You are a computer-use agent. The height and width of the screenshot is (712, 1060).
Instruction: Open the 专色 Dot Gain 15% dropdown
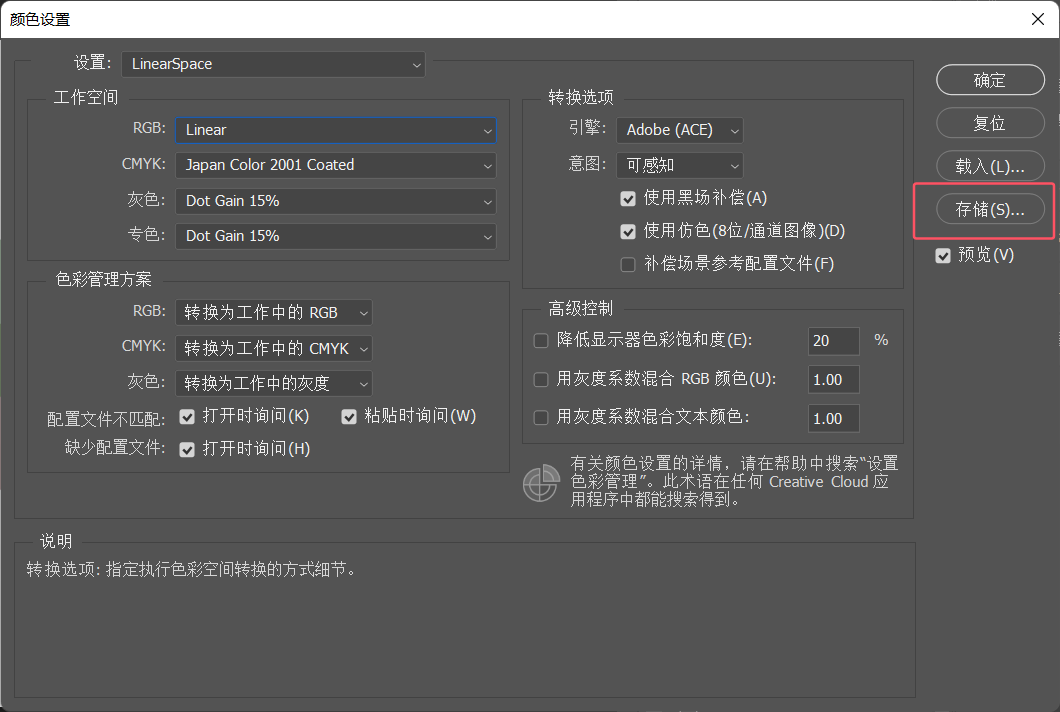point(336,236)
